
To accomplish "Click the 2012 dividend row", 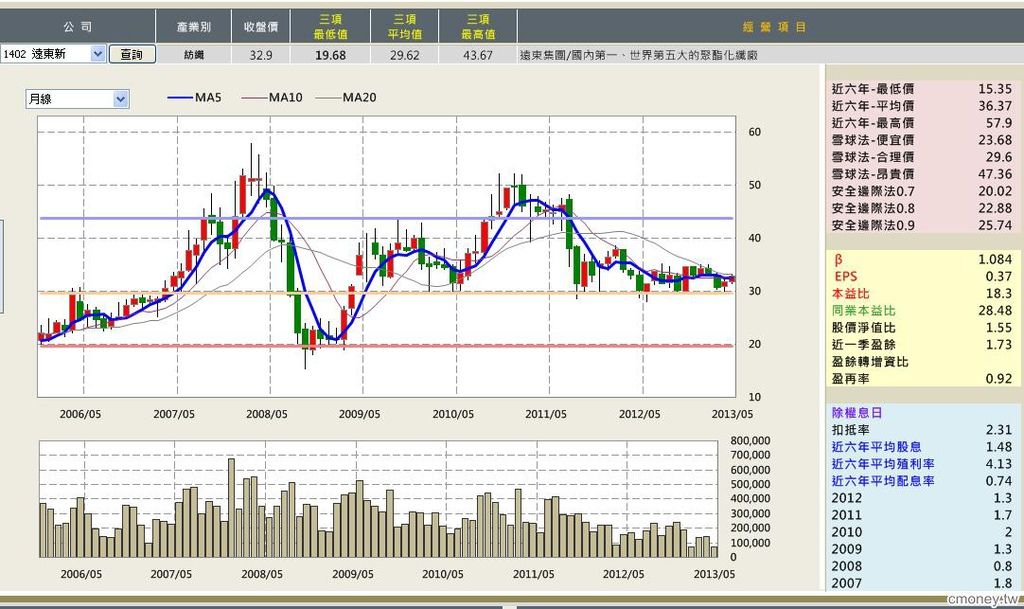I will (921, 498).
